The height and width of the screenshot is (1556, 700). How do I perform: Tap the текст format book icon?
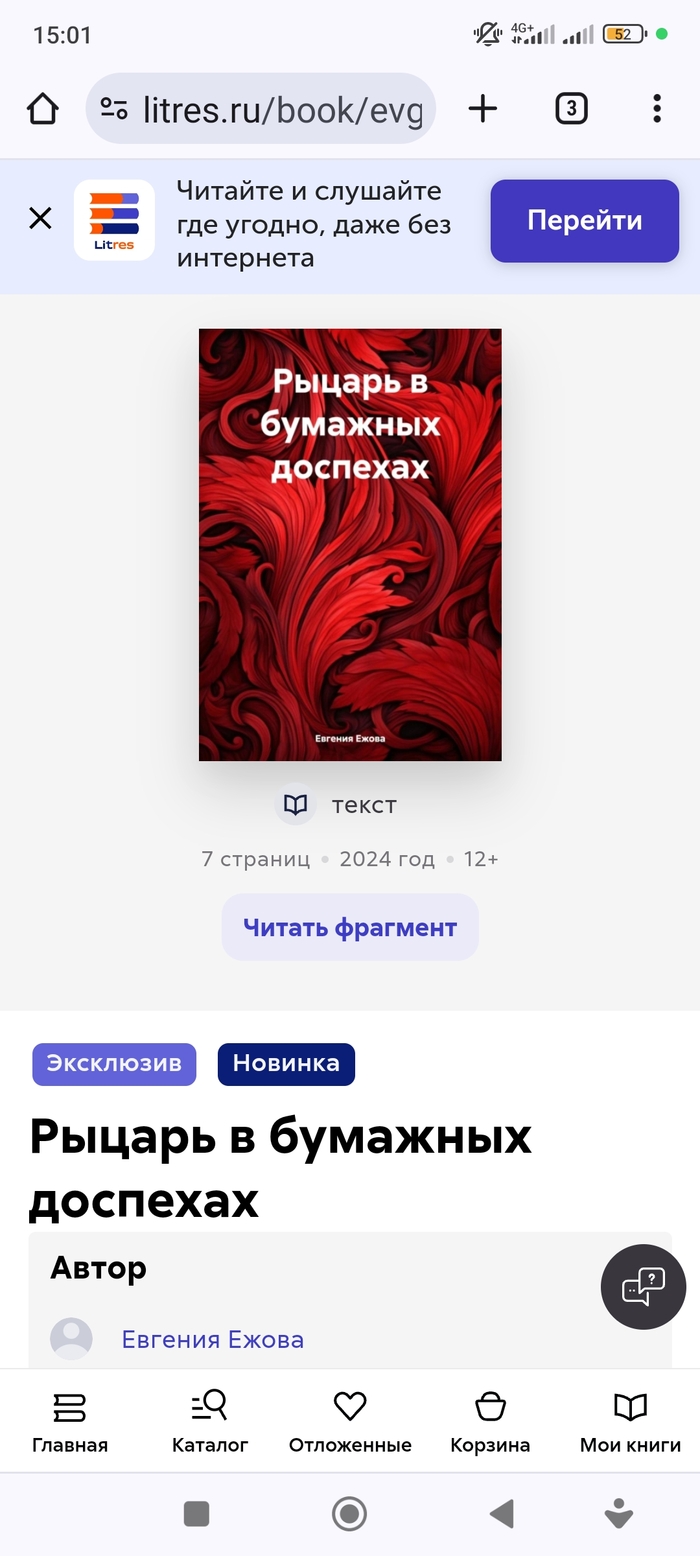pyautogui.click(x=295, y=804)
